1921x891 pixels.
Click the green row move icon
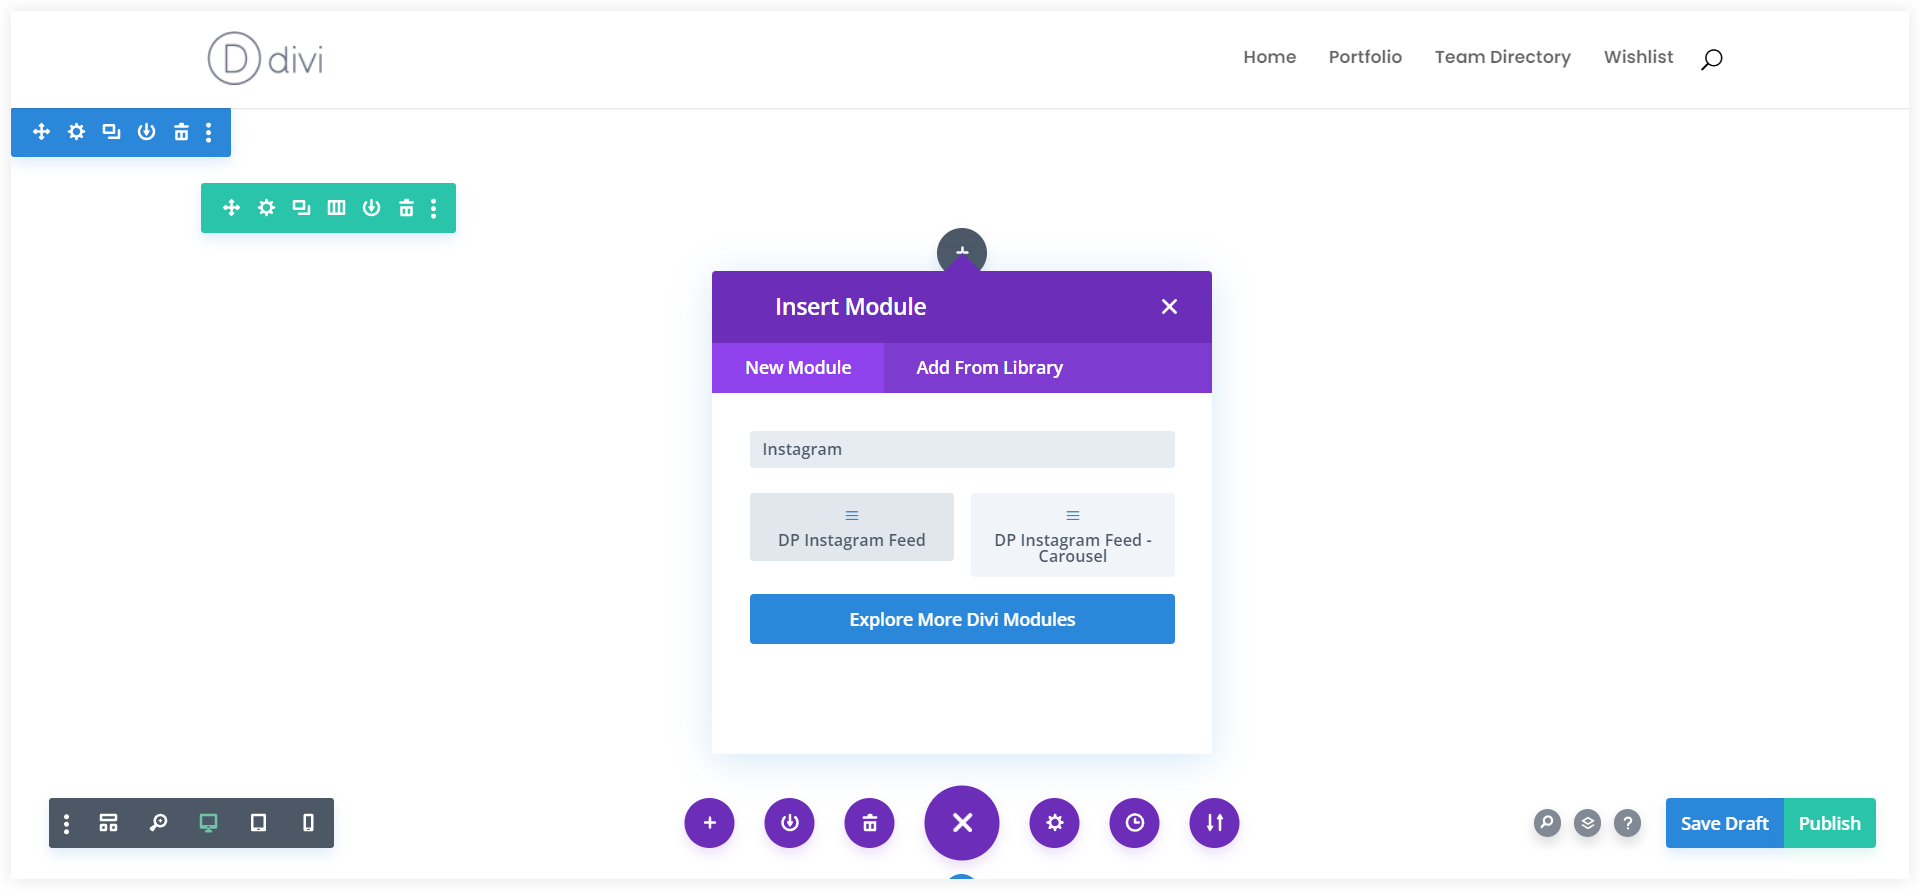pyautogui.click(x=231, y=208)
